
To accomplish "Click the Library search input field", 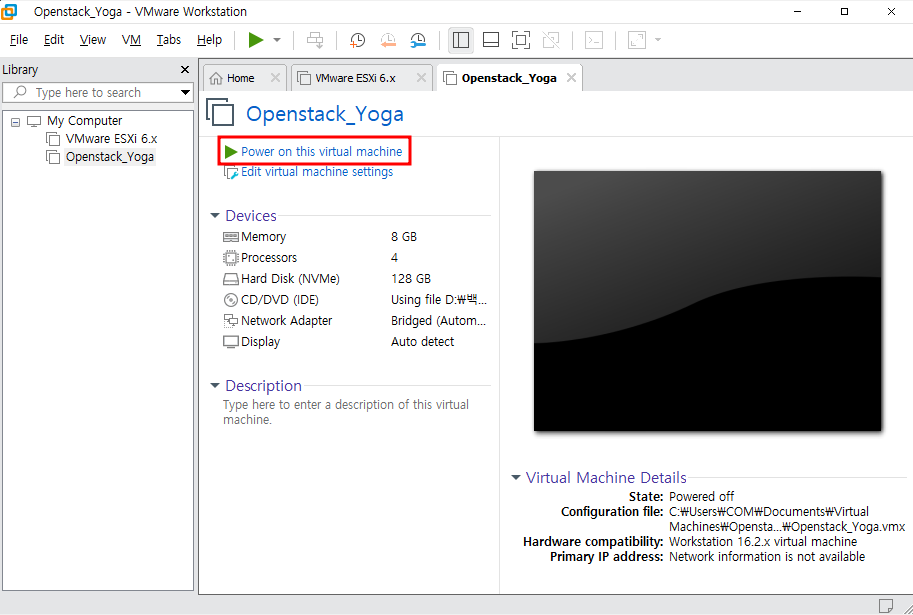I will [x=90, y=93].
